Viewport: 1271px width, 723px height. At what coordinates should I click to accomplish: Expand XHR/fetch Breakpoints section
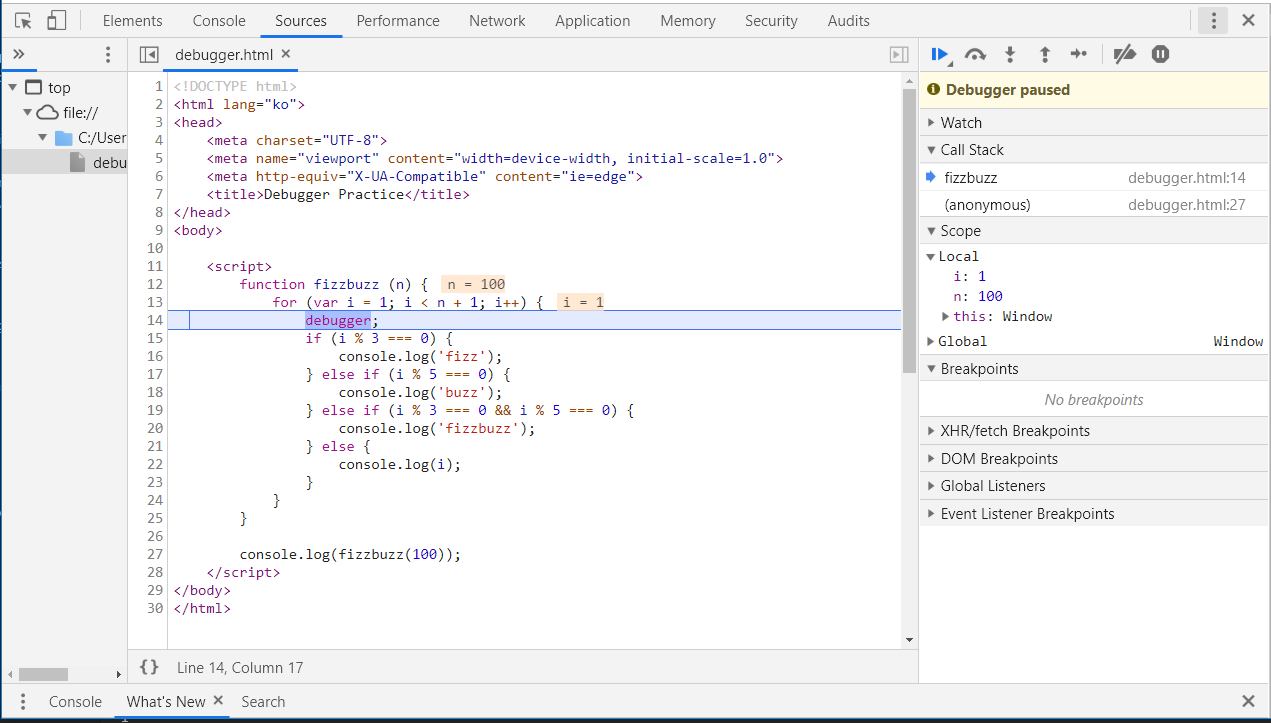coord(1094,431)
